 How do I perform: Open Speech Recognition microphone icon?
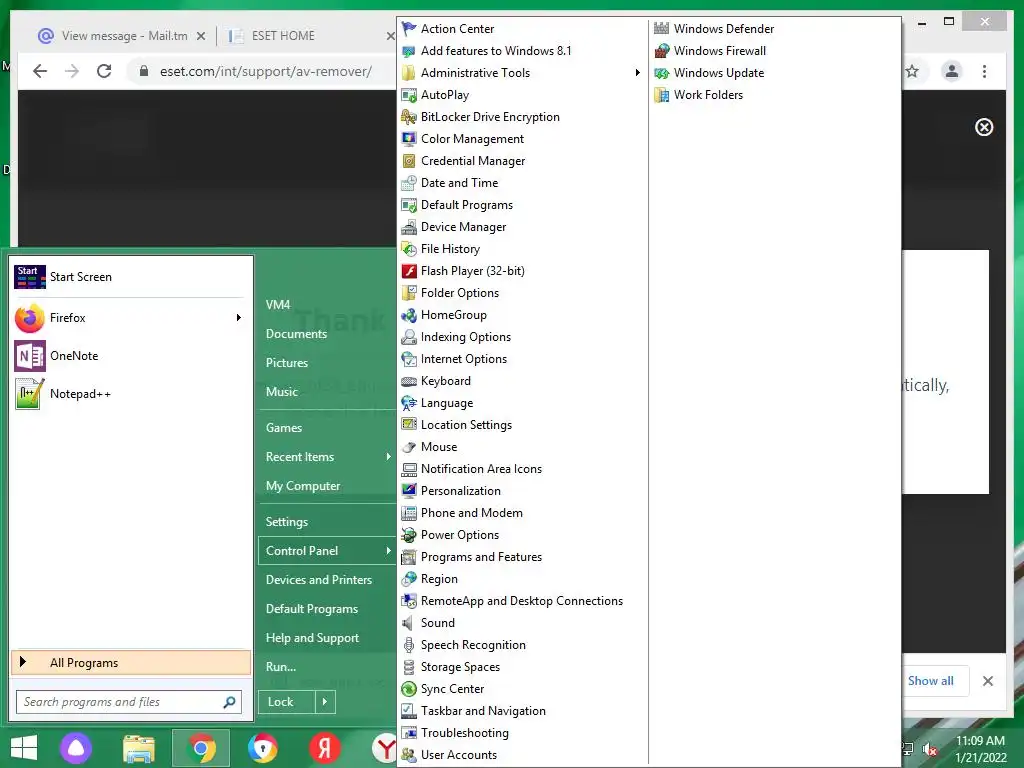point(409,645)
